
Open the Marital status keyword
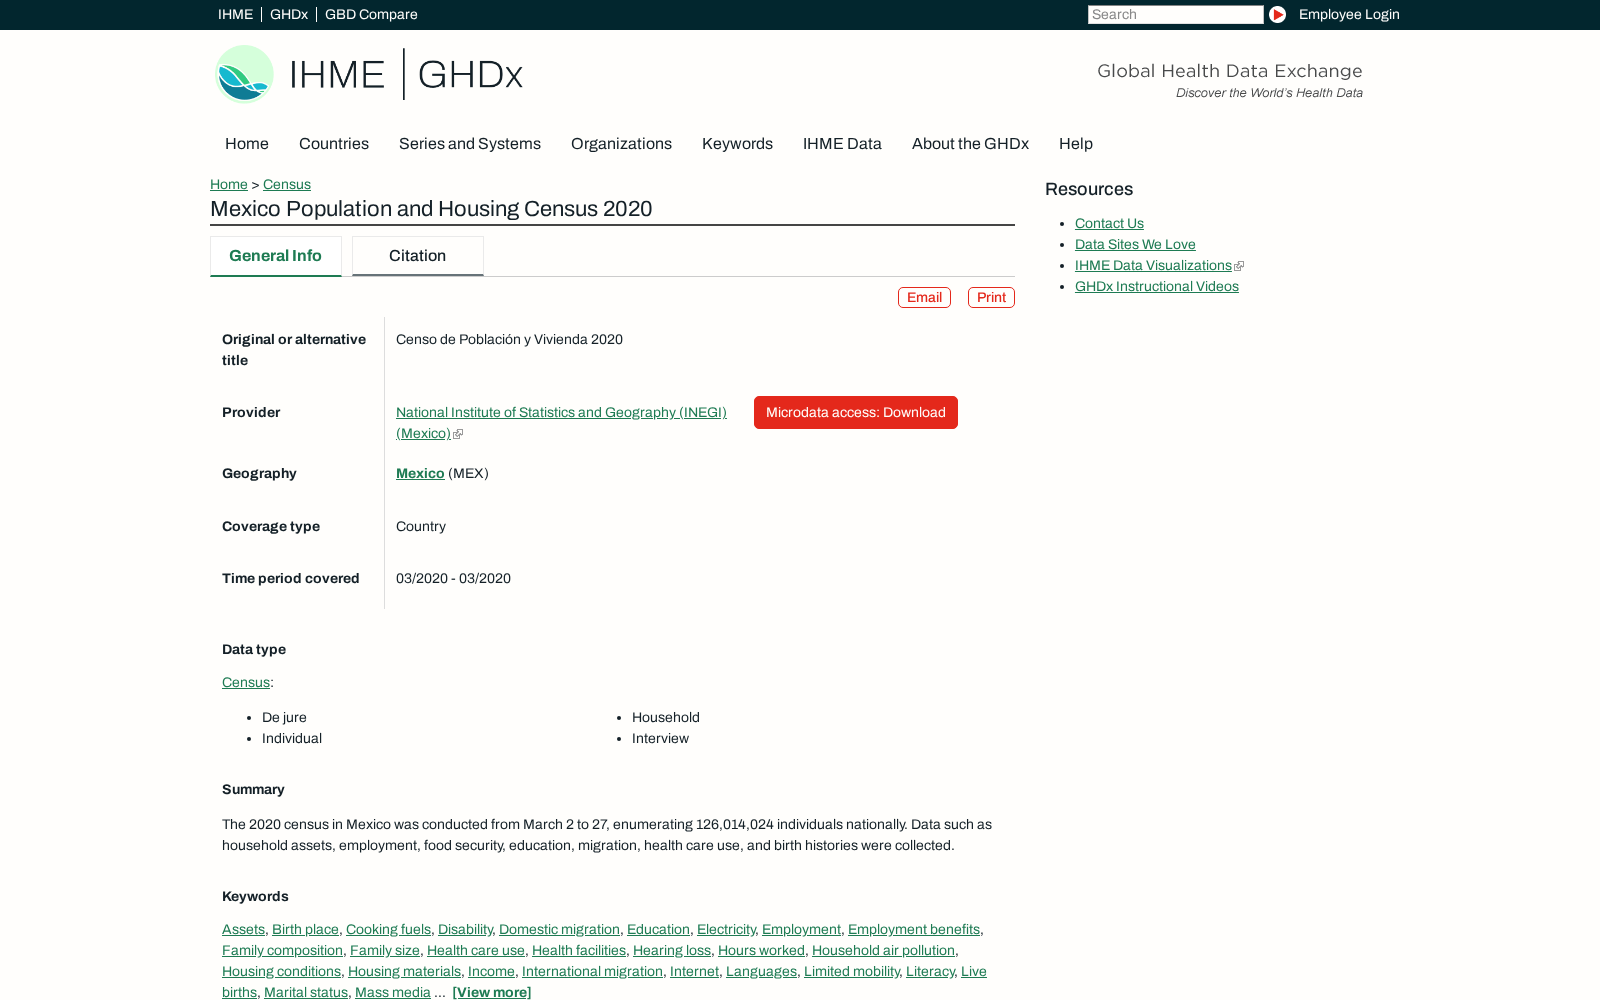(x=306, y=992)
